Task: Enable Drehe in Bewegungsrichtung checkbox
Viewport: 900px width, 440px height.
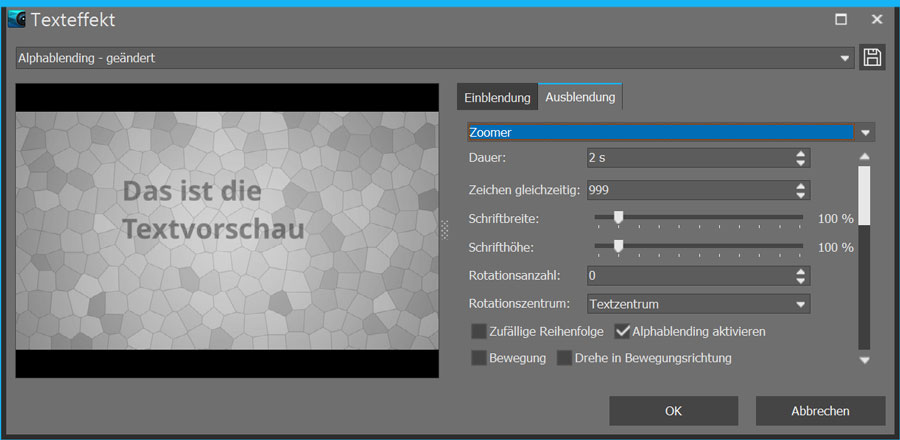Action: click(564, 358)
